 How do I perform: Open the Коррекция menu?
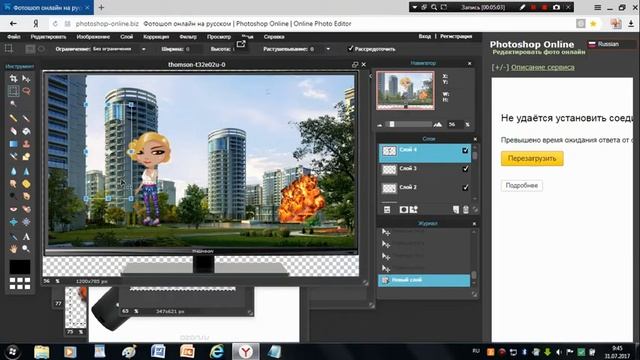(x=156, y=37)
